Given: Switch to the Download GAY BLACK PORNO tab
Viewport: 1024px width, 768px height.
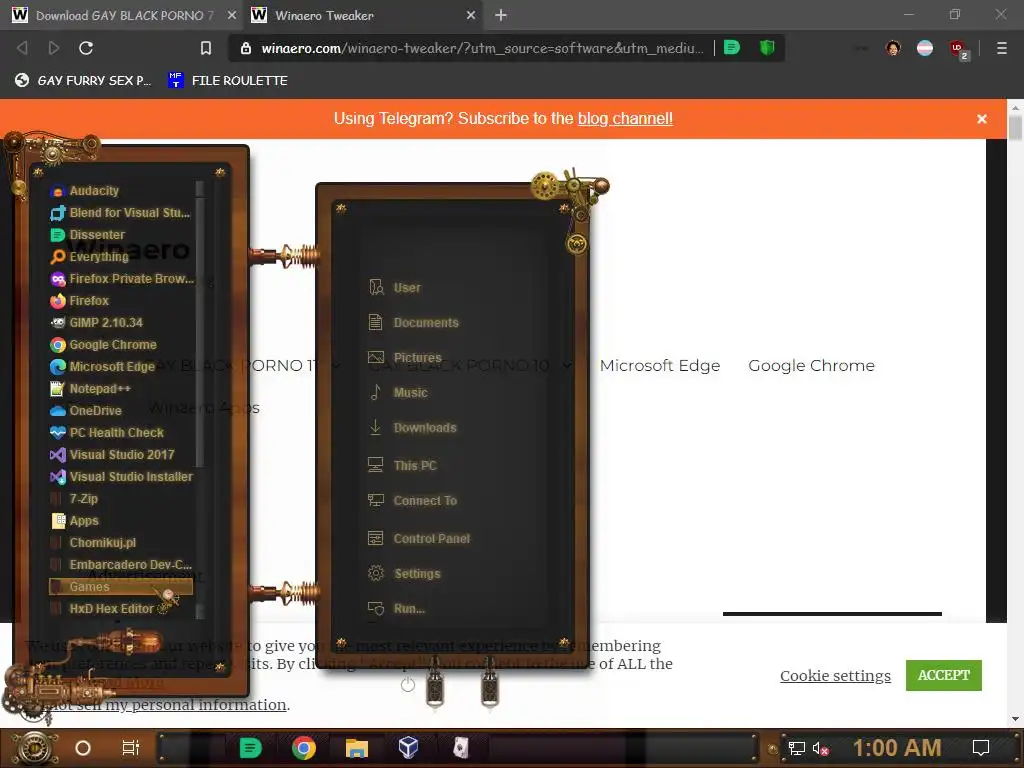Looking at the screenshot, I should point(122,15).
